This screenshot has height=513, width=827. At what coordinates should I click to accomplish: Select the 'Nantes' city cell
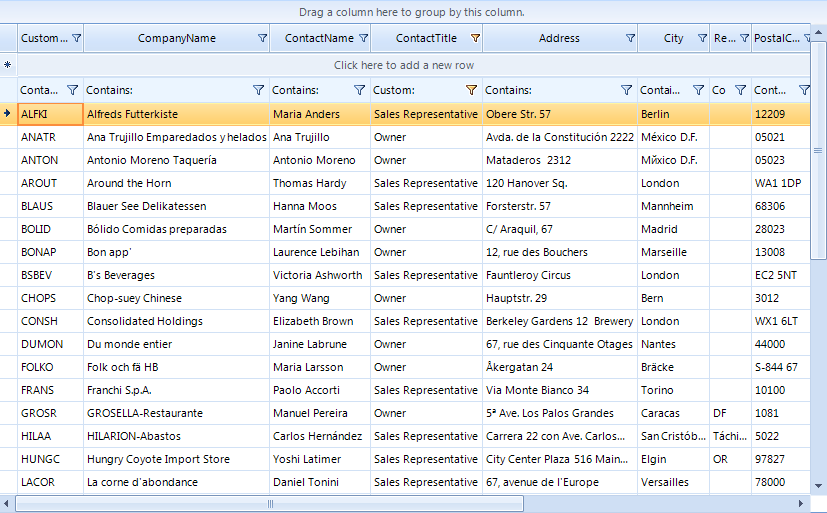pos(674,344)
